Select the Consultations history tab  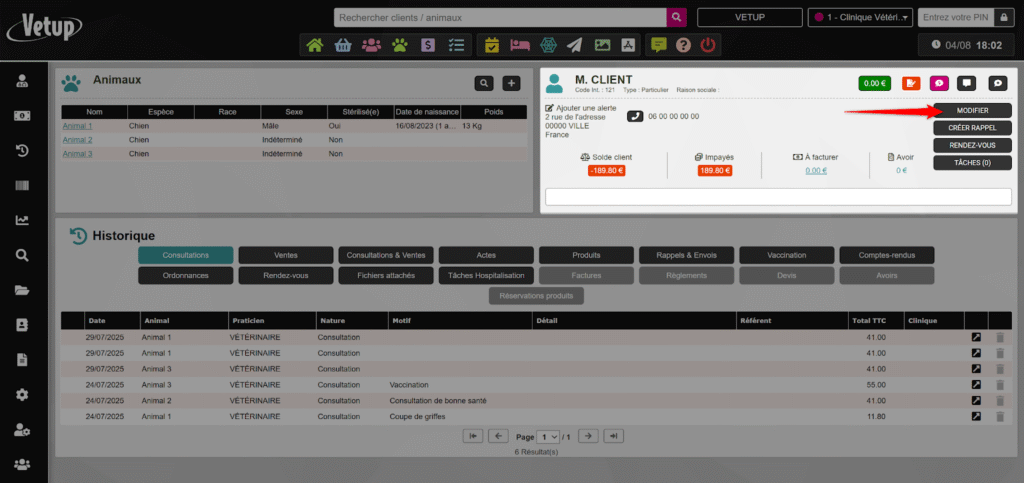[185, 255]
